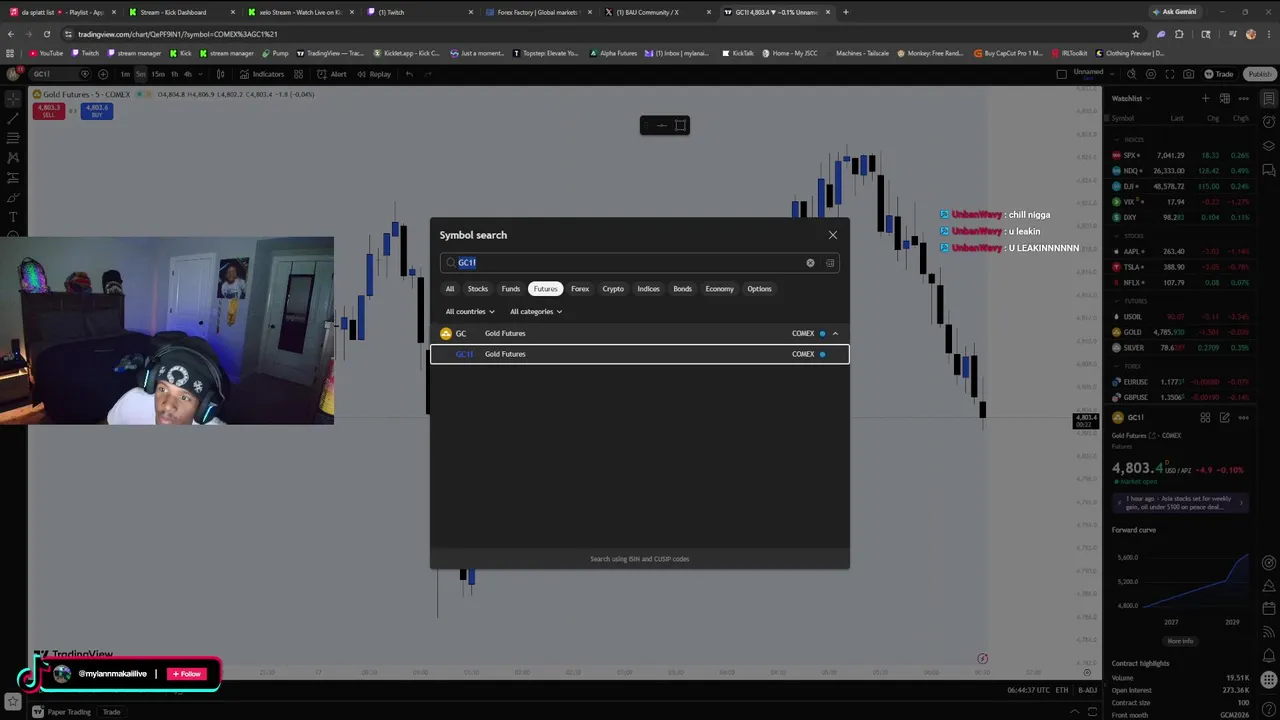
Task: Choose the GC1! Gold Futures result row
Action: pyautogui.click(x=640, y=354)
